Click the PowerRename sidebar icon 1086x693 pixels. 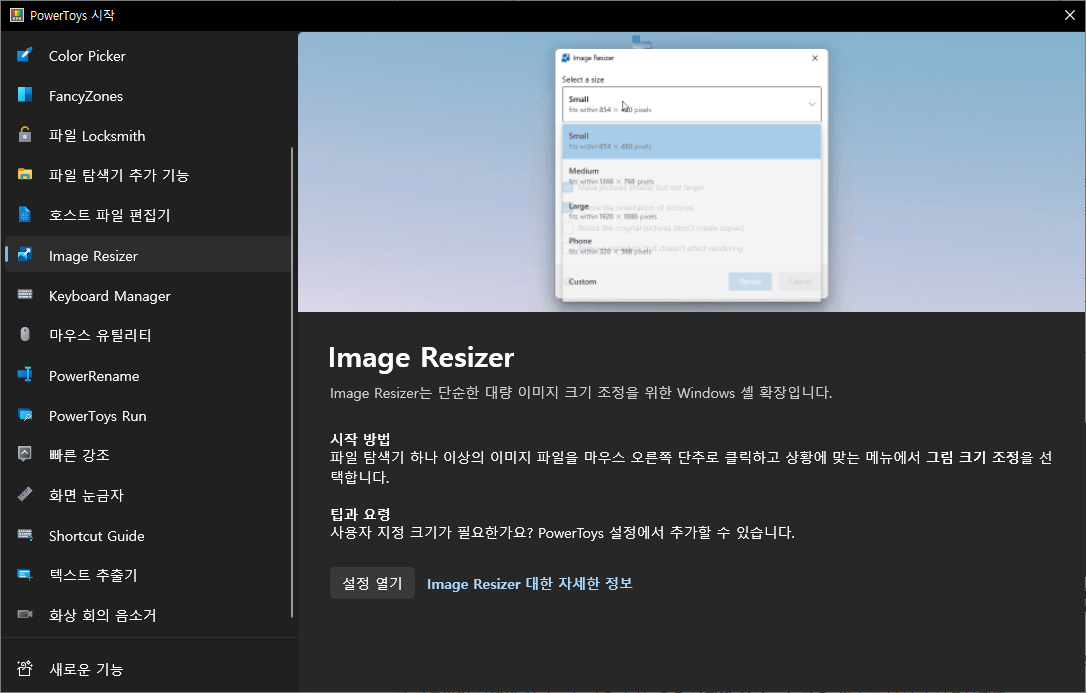click(x=25, y=375)
